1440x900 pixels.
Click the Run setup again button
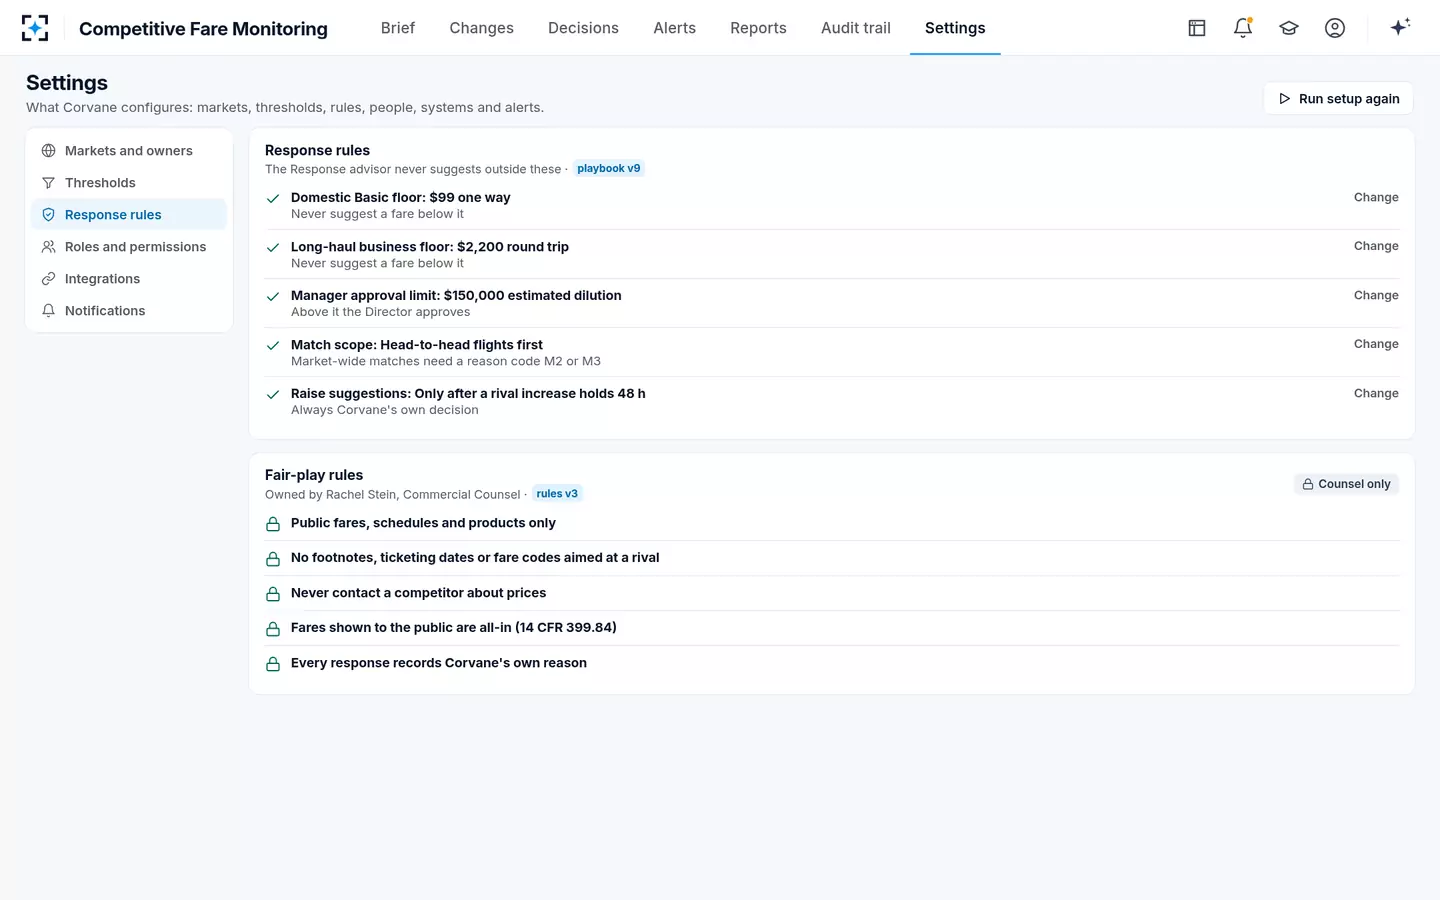coord(1338,98)
